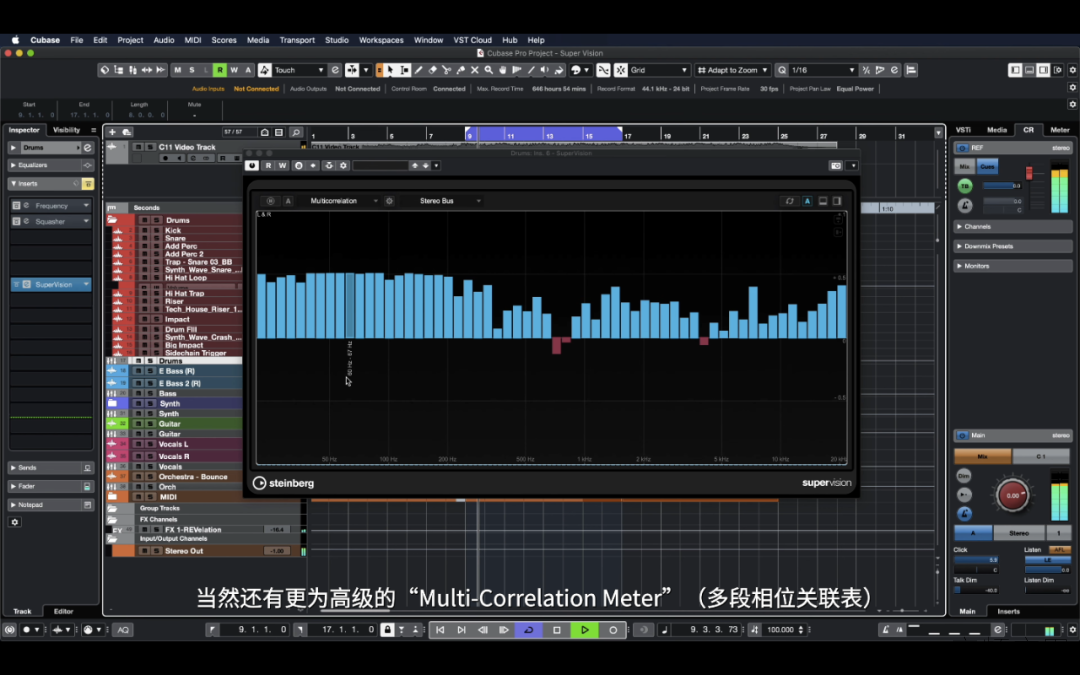Toggle global Mute M button in toolbar
This screenshot has height=675, width=1080.
[x=178, y=70]
